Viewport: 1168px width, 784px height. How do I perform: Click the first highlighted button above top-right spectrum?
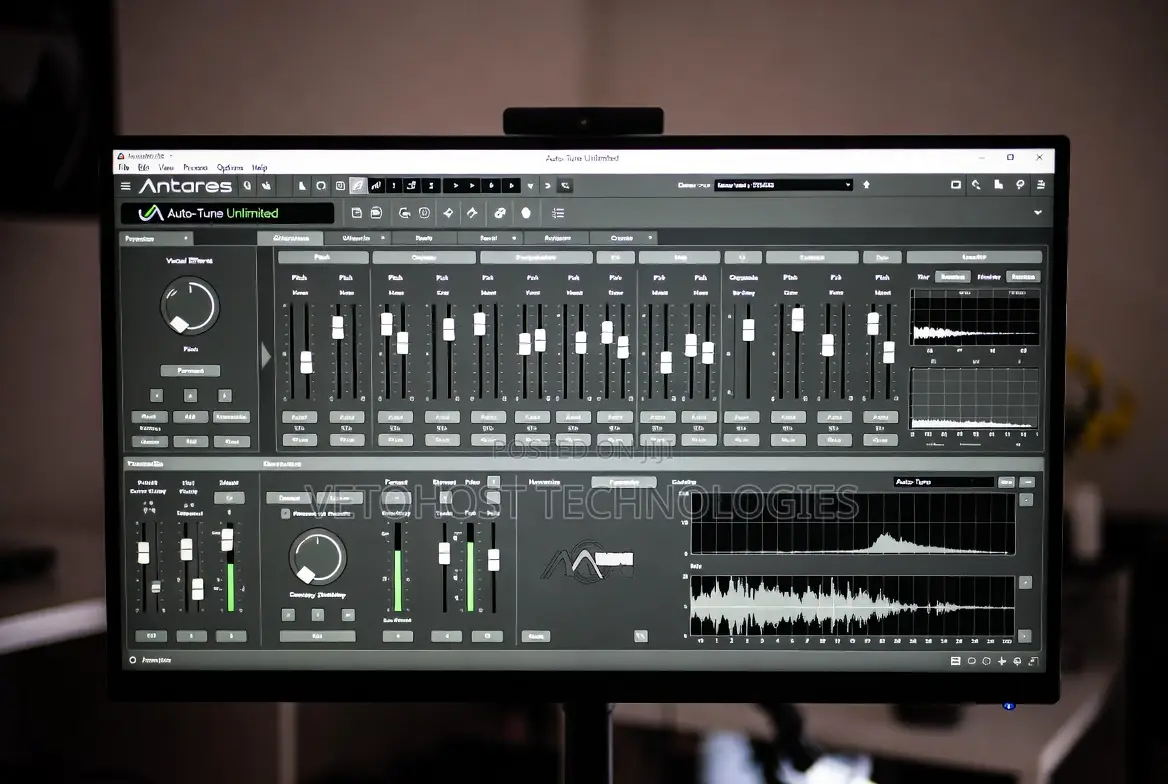(x=953, y=276)
